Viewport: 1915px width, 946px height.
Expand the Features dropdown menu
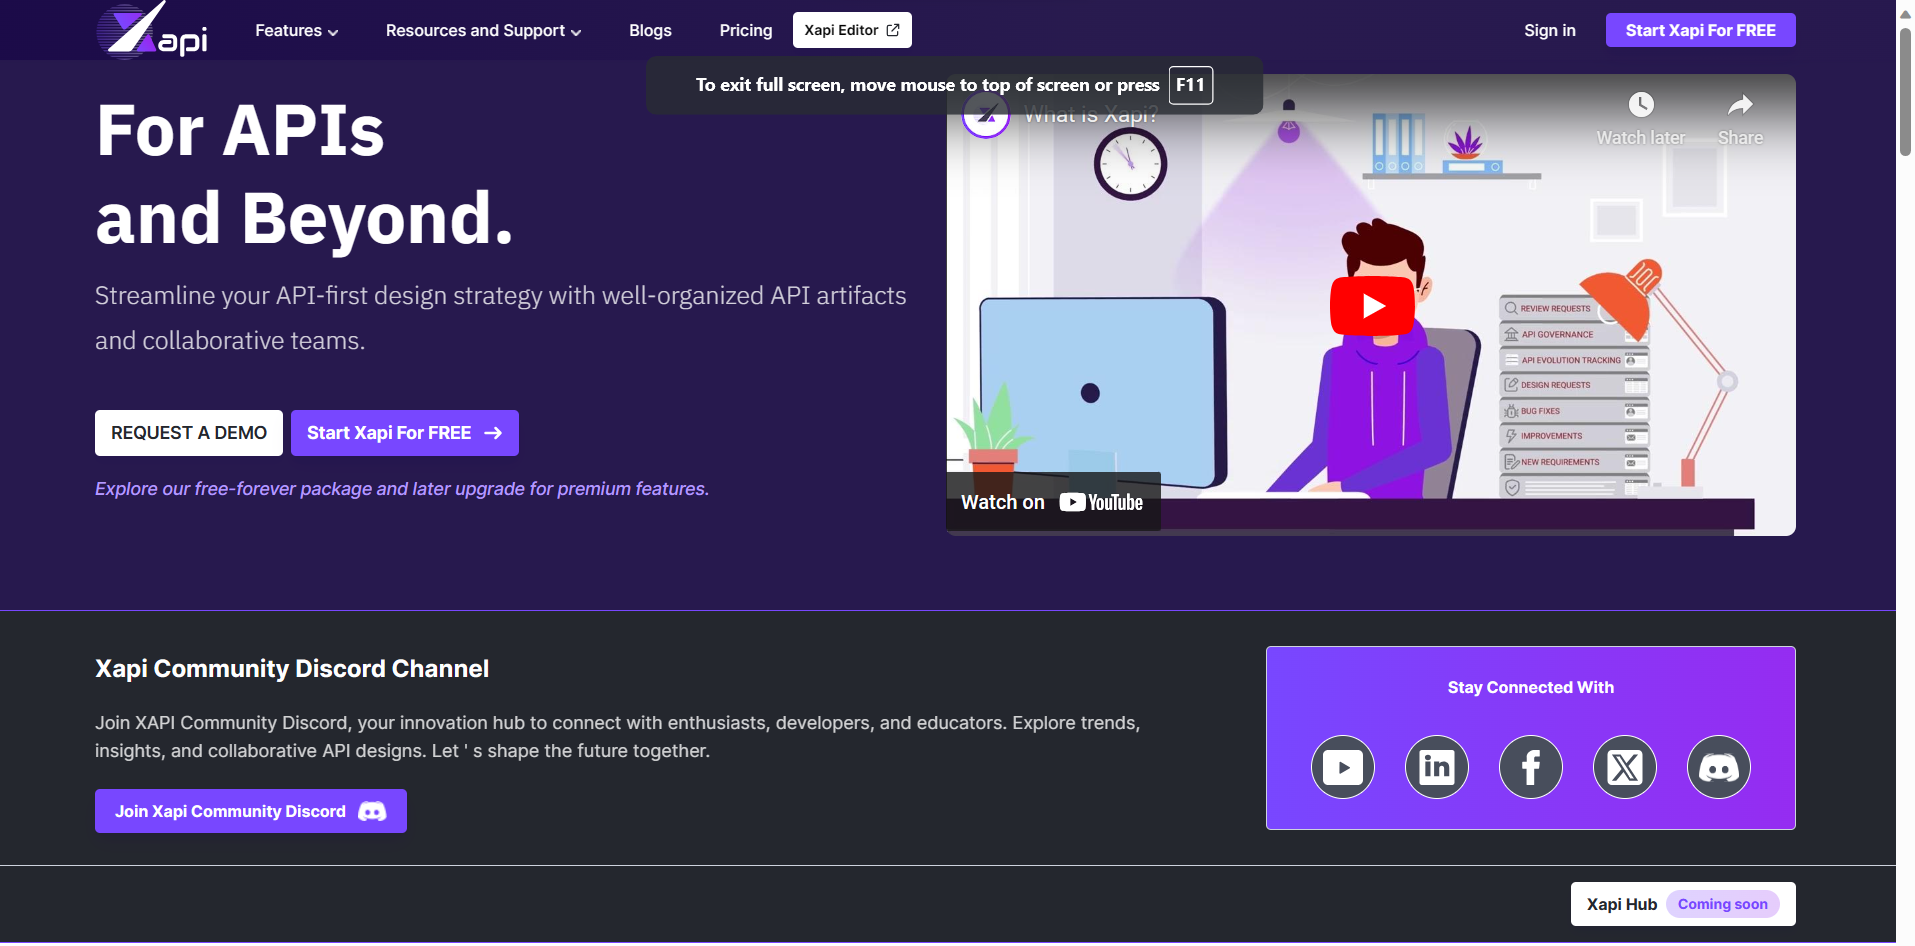pos(296,31)
